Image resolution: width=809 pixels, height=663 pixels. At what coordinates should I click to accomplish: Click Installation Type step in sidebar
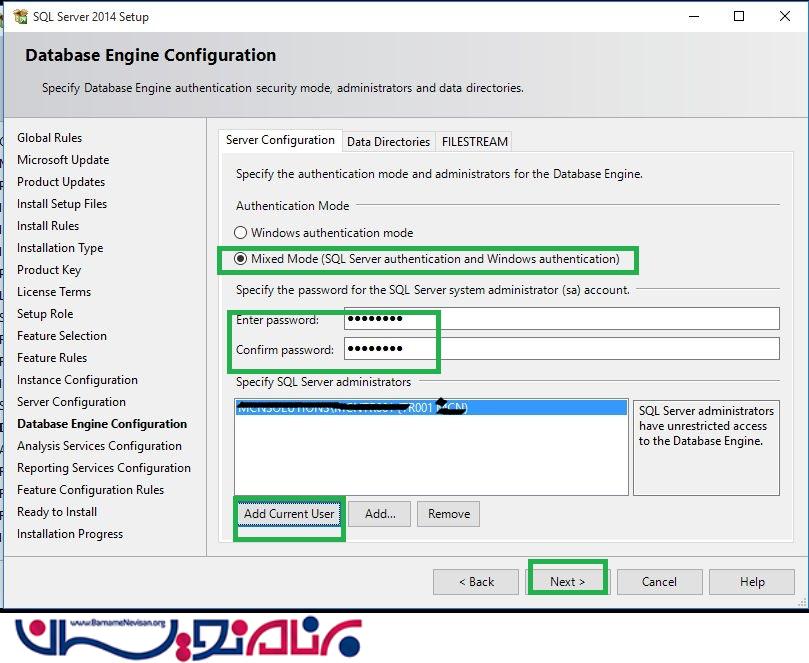coord(60,248)
